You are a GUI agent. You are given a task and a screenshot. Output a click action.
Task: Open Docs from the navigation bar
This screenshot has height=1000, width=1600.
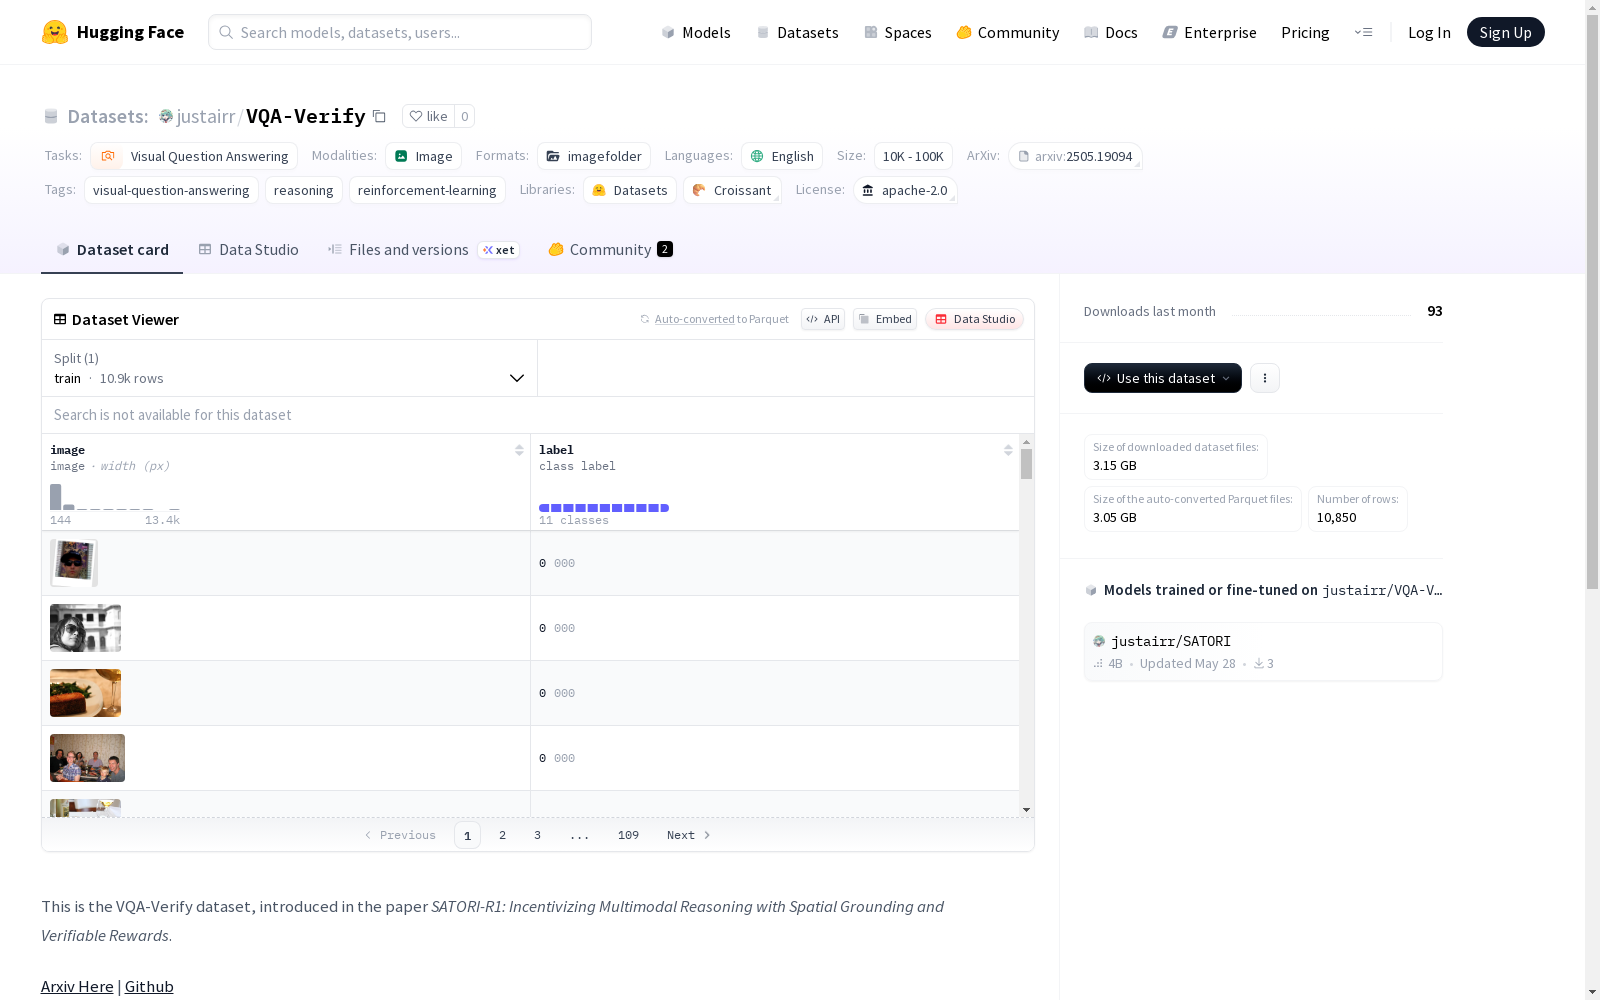tap(1111, 32)
